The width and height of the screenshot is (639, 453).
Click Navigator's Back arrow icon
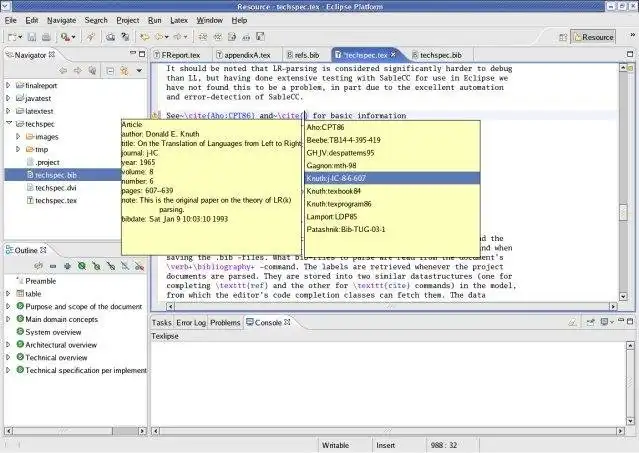pos(63,70)
